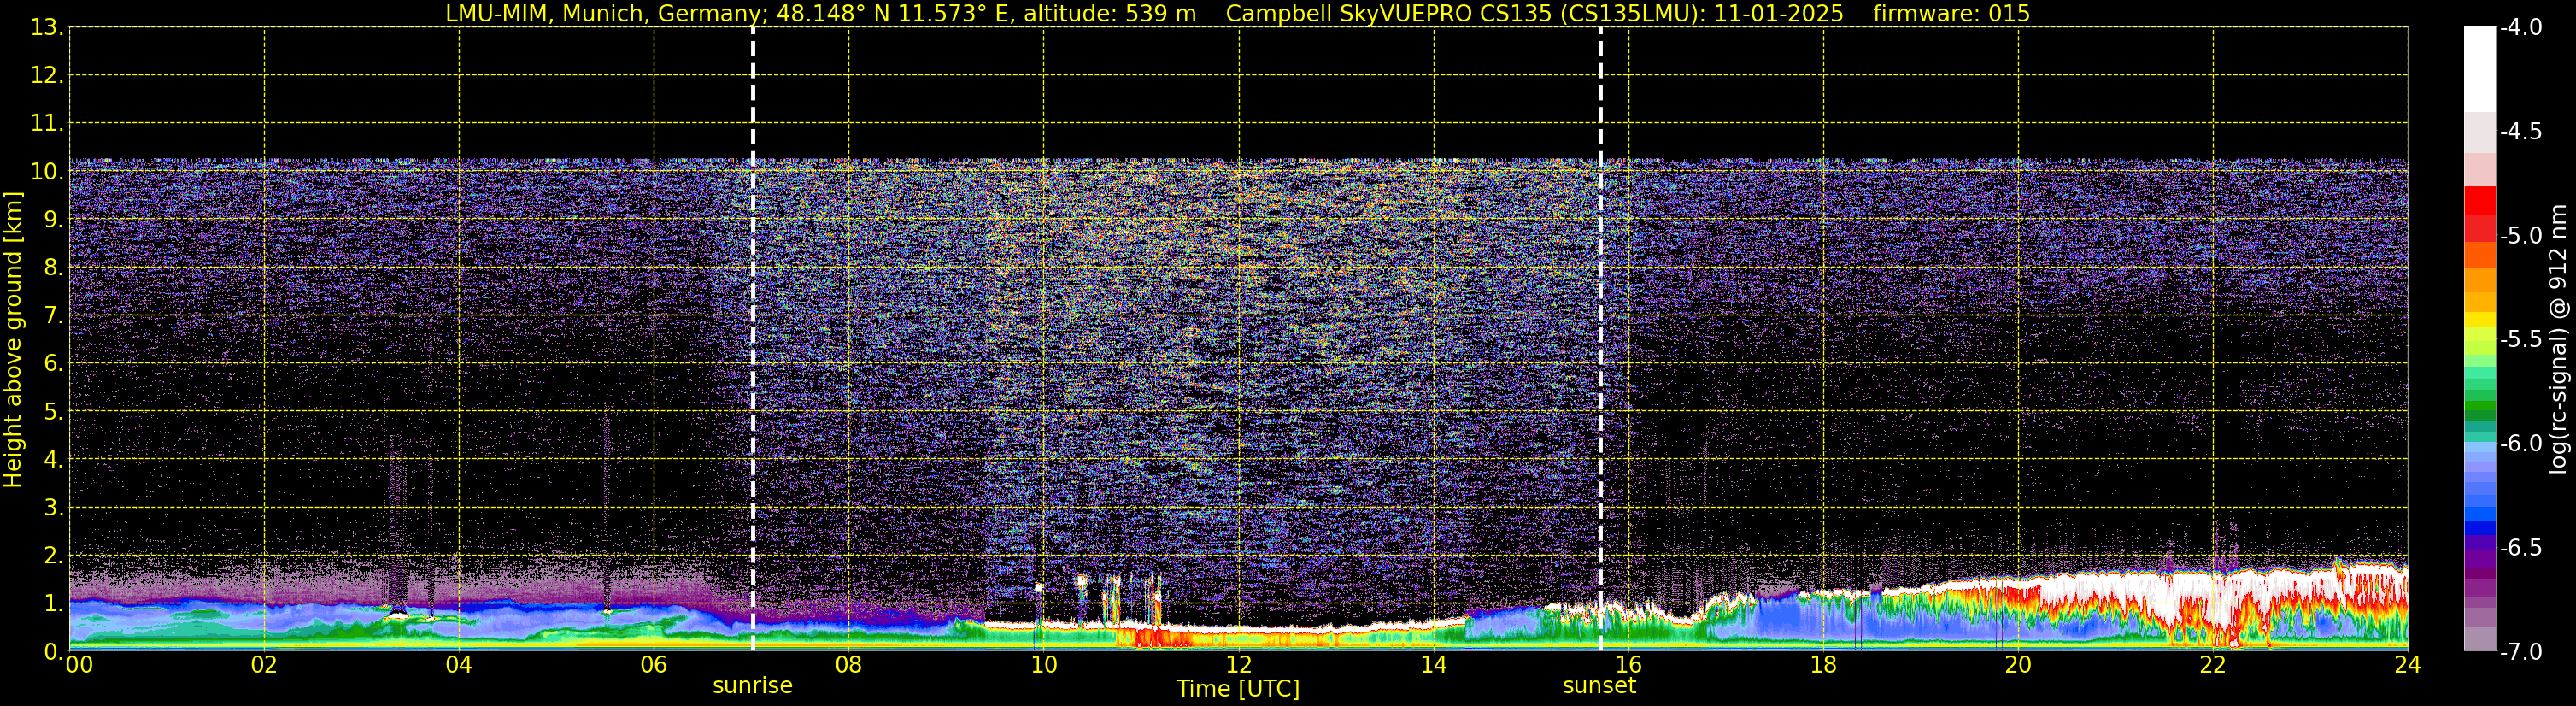This screenshot has height=706, width=2576.
Task: Click the time tick label '20'
Action: (2018, 665)
